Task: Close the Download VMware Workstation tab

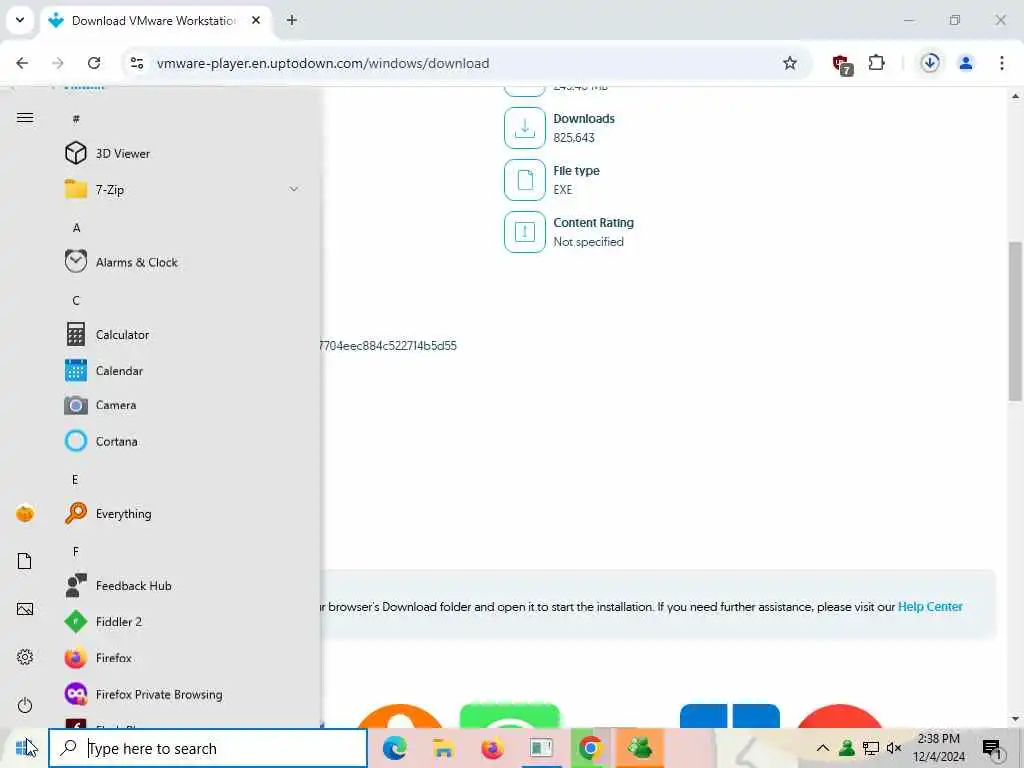Action: coord(256,20)
